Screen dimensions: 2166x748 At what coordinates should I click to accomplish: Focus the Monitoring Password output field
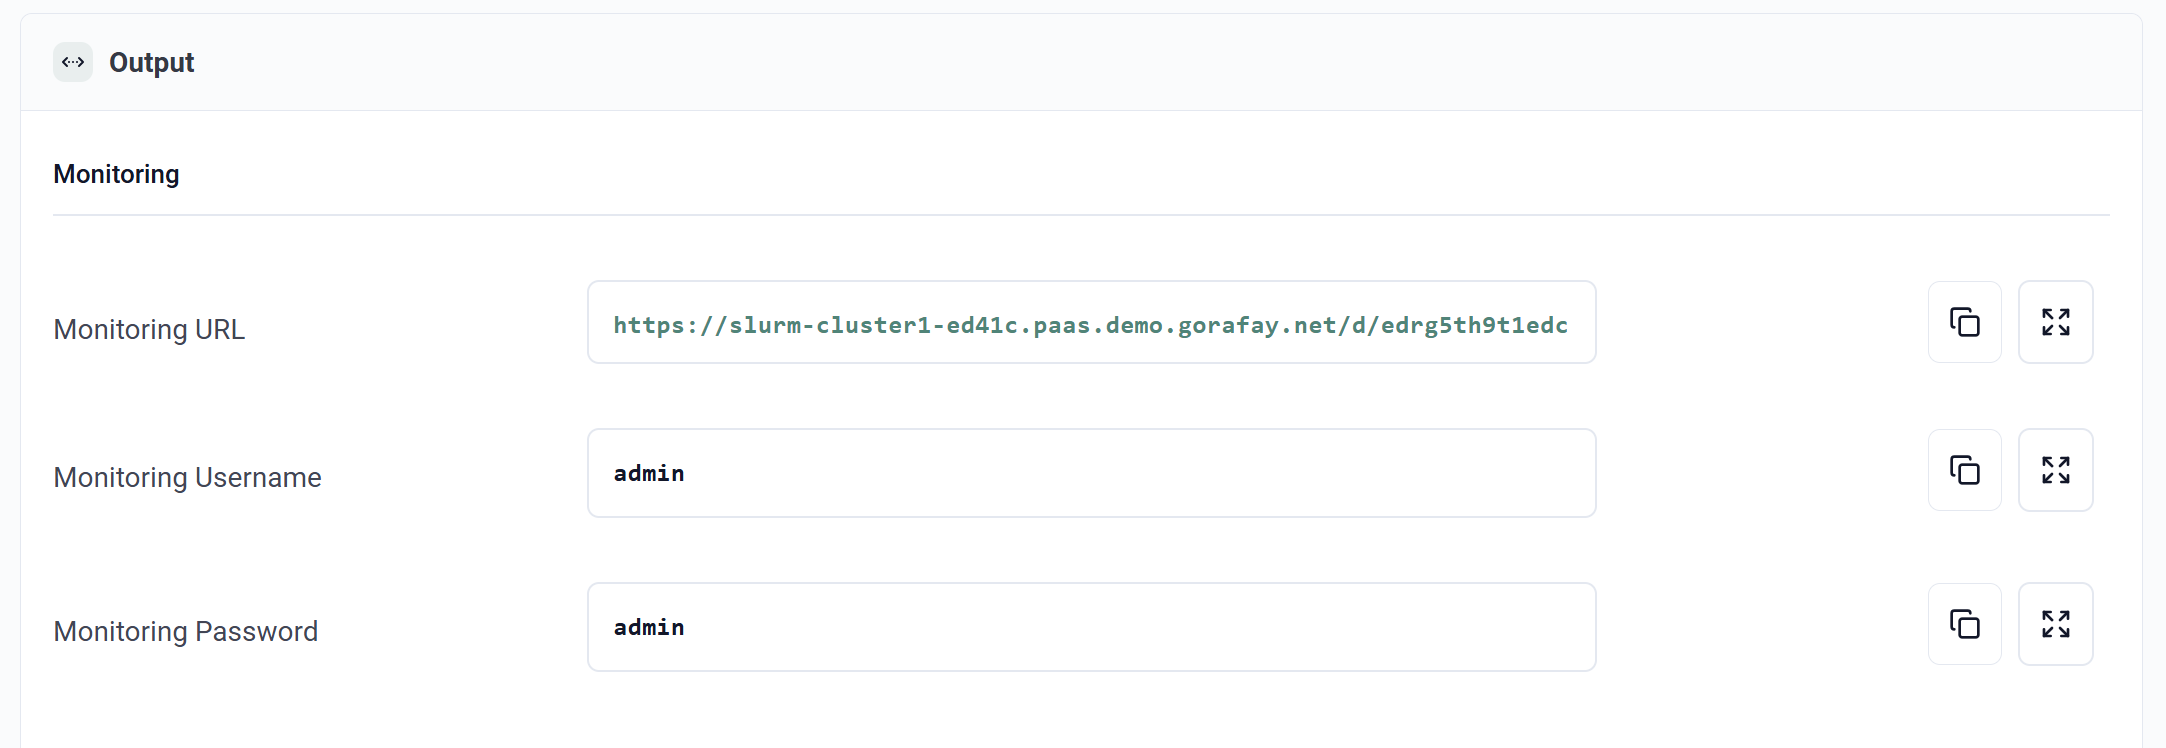[x=1090, y=627]
